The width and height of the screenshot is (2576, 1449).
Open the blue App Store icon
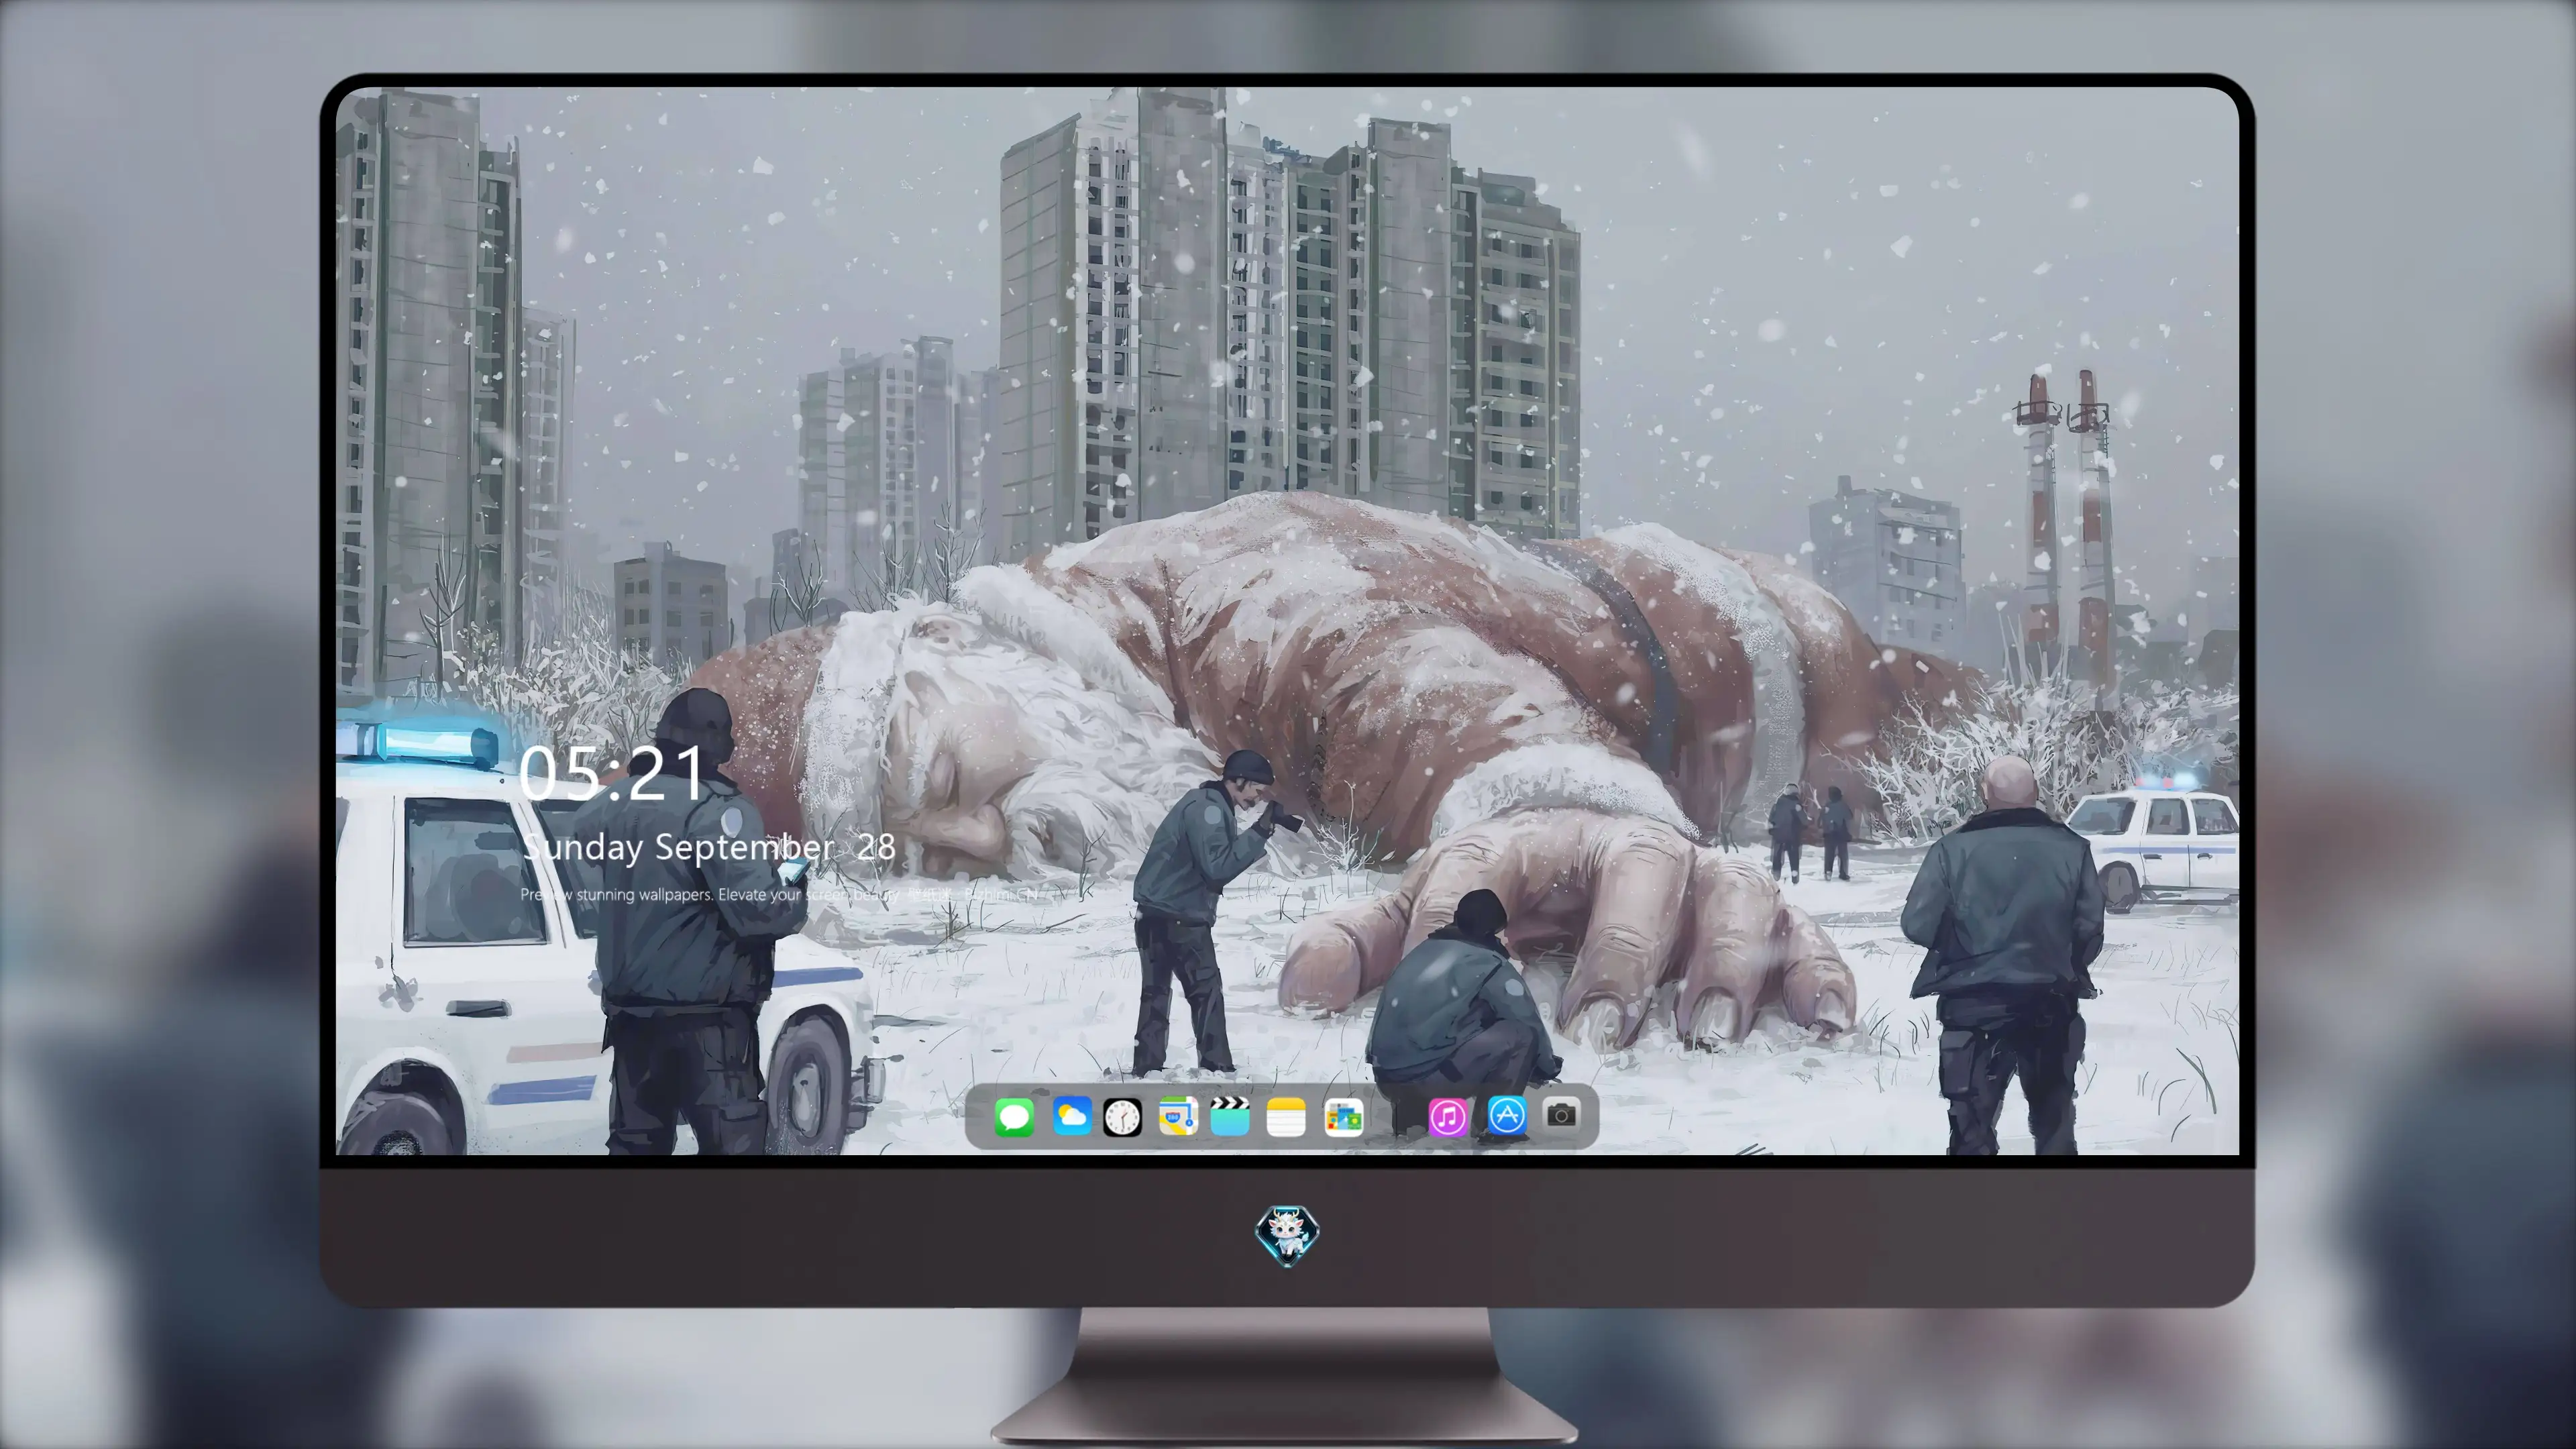point(1507,1116)
